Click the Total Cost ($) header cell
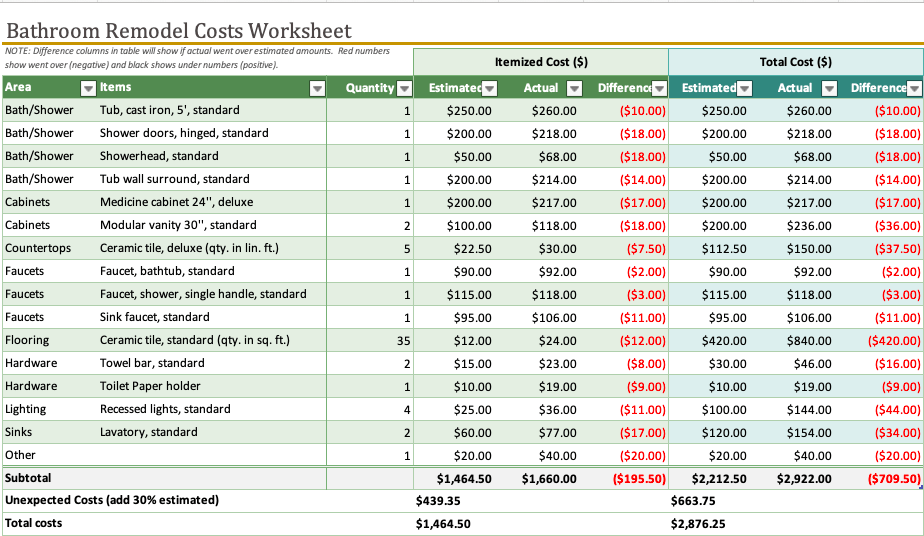This screenshot has height=536, width=924. (796, 62)
